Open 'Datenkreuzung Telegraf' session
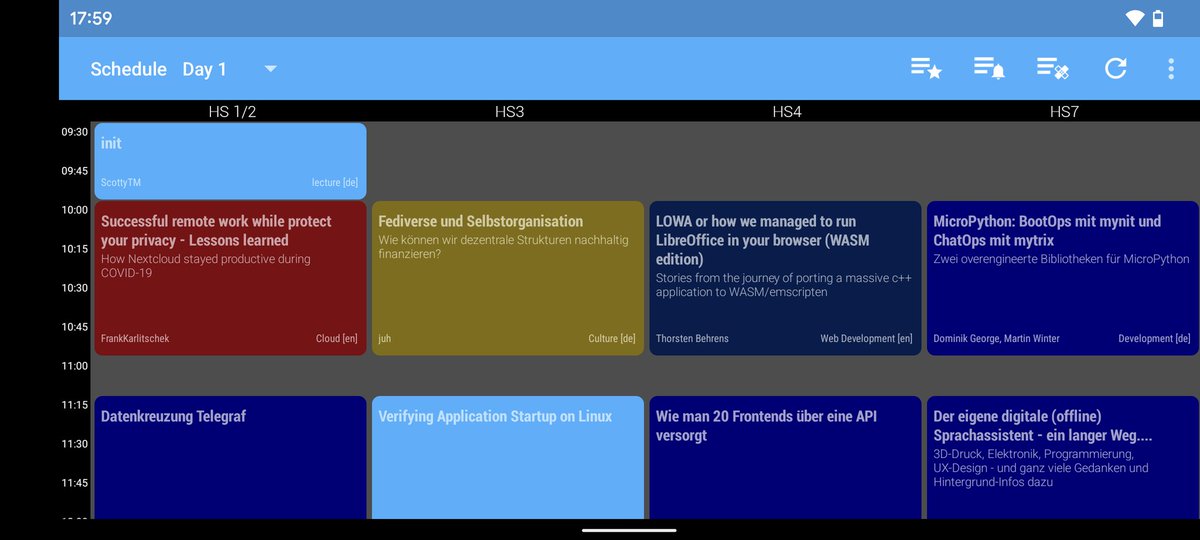 tap(230, 457)
